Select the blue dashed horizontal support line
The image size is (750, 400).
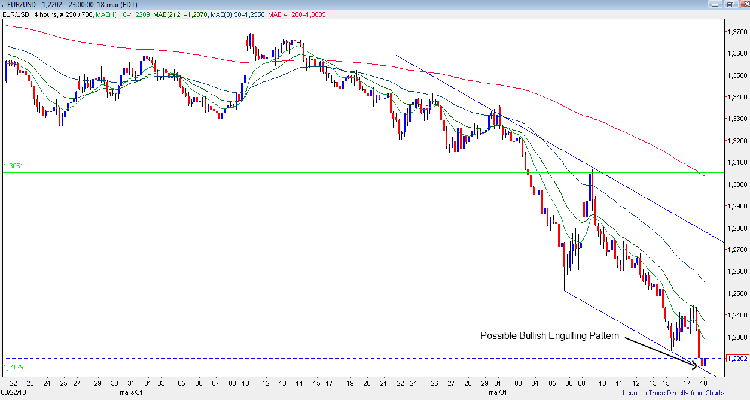(300, 358)
